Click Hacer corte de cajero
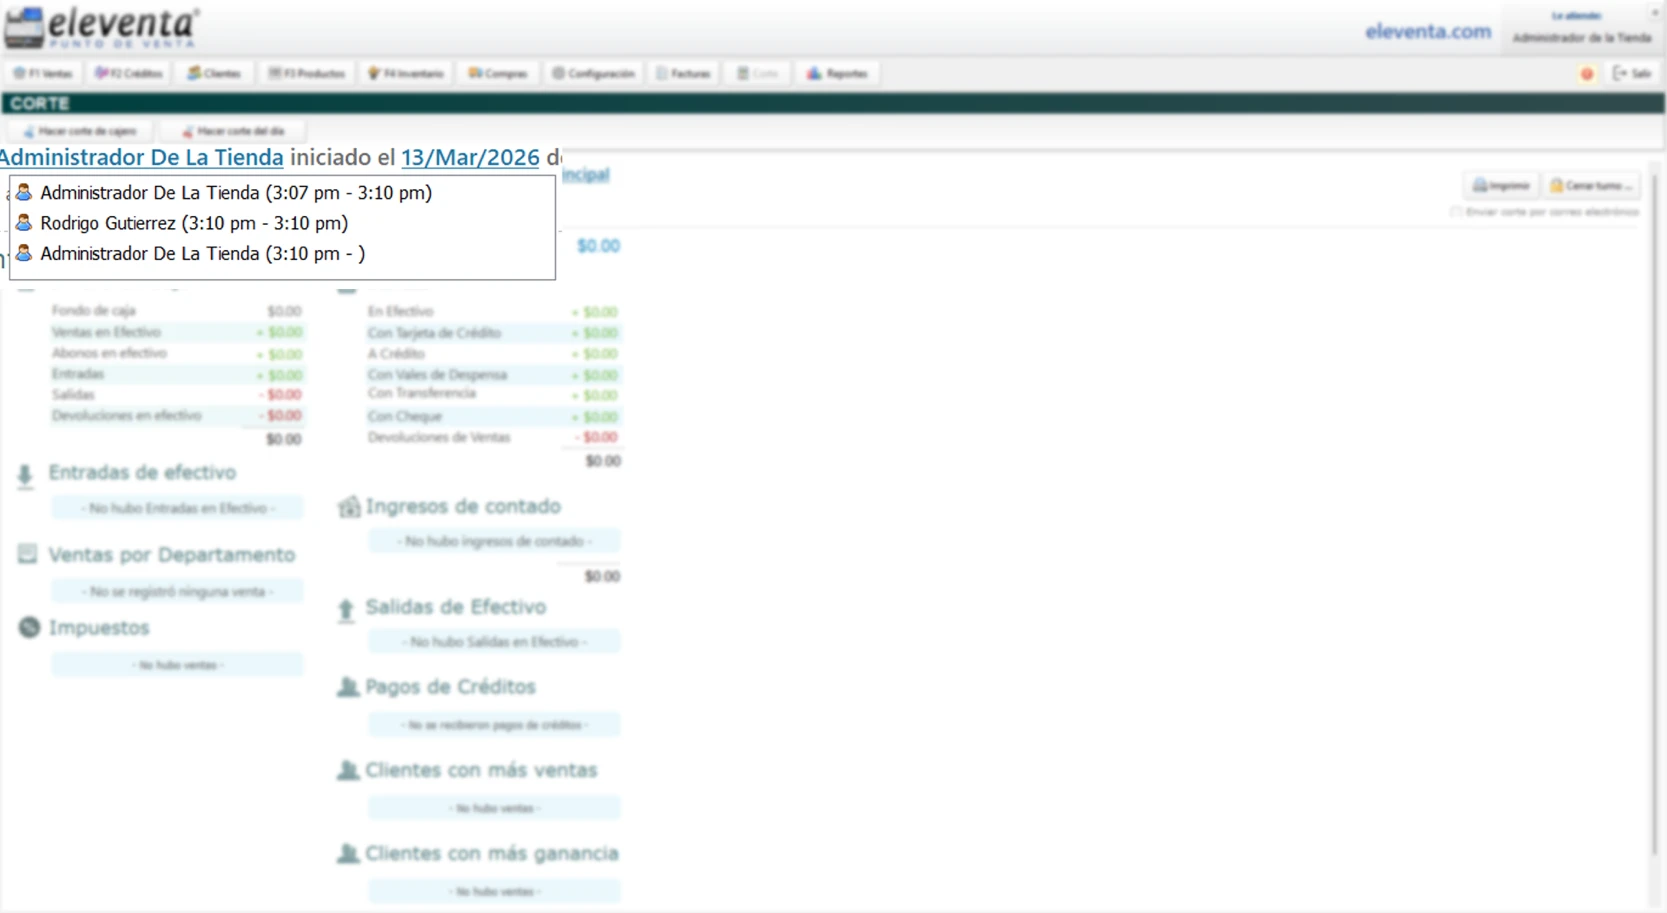The height and width of the screenshot is (913, 1667). coord(80,131)
